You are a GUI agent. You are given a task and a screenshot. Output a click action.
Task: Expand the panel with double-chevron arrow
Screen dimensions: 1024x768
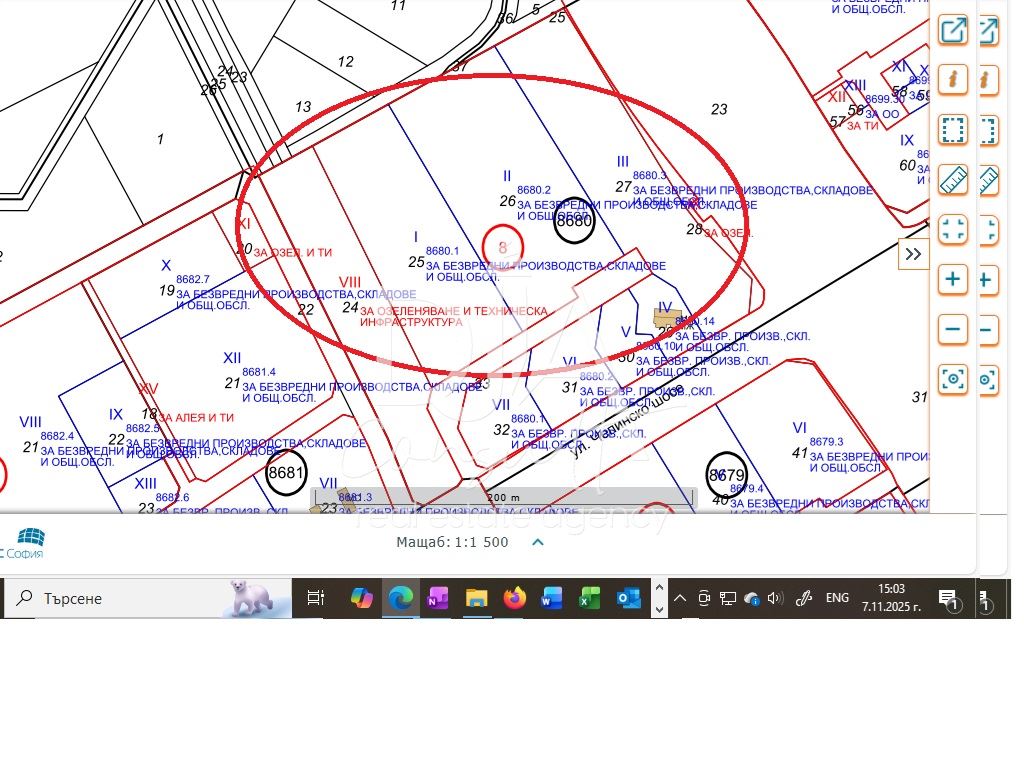913,254
